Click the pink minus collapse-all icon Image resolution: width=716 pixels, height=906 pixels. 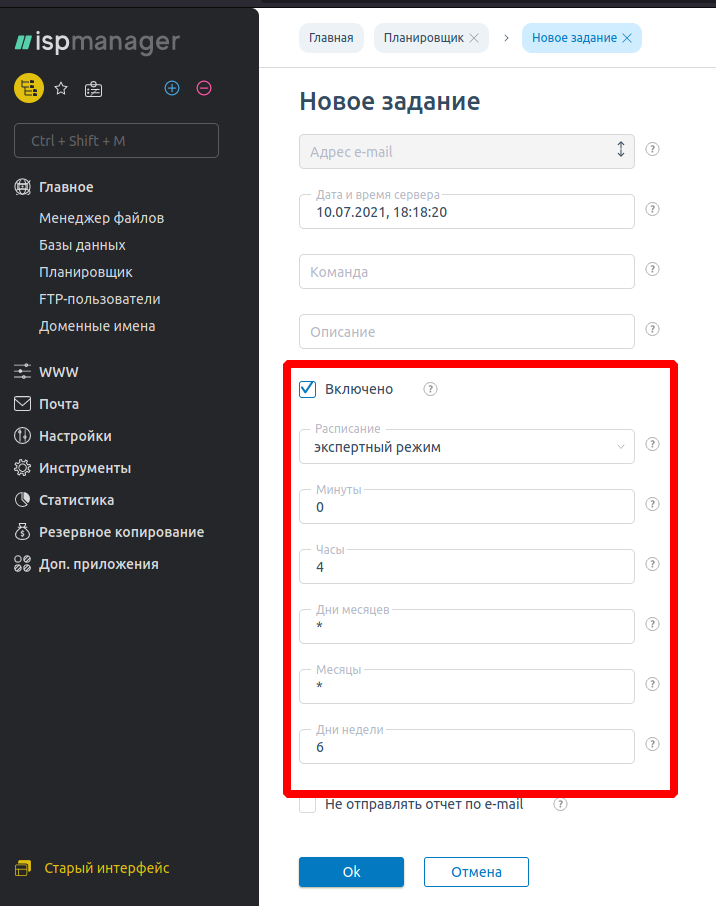coord(204,88)
